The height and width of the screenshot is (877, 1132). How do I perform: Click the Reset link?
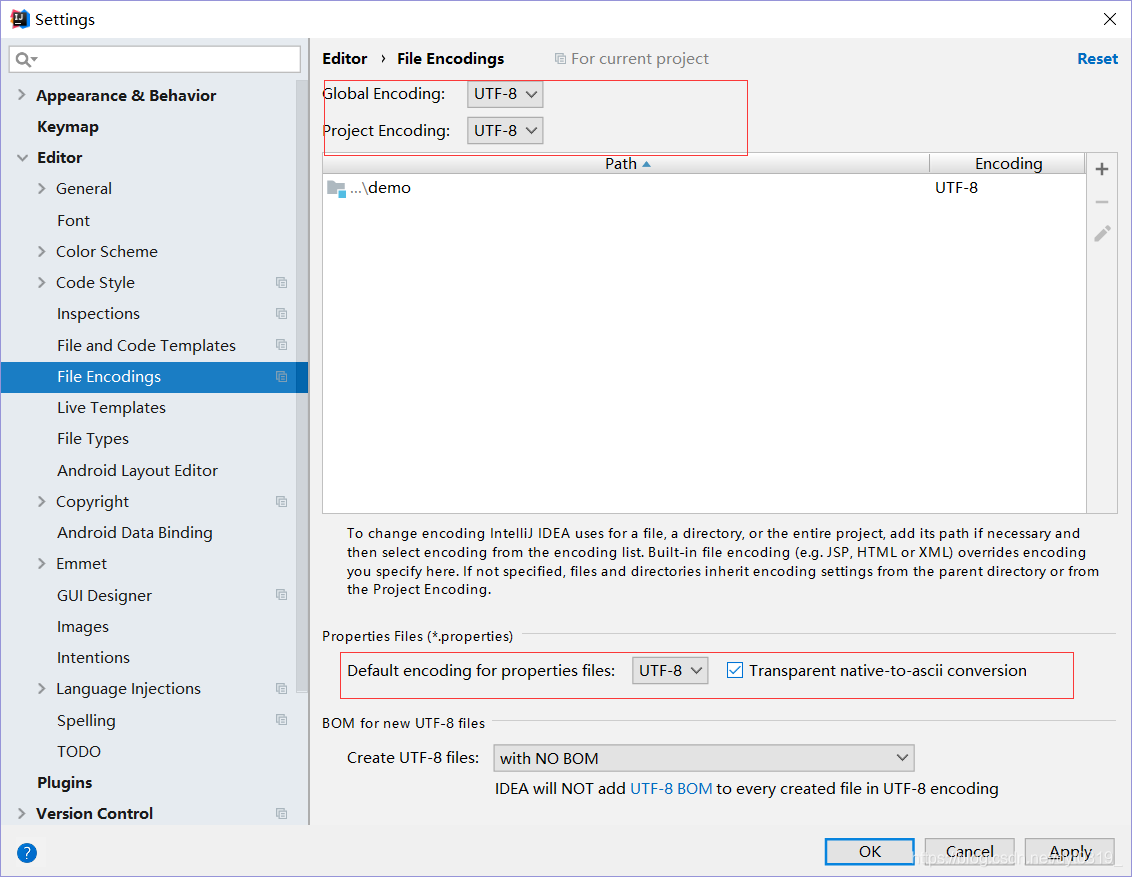click(1097, 58)
